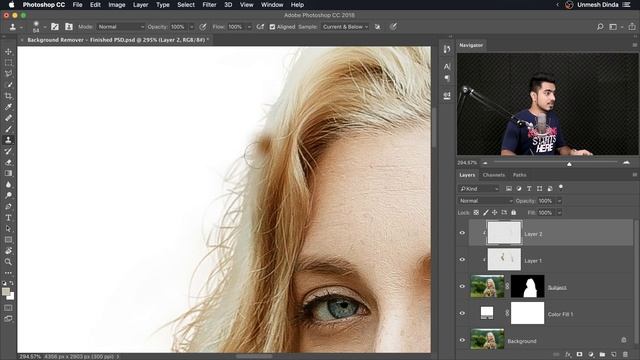Select the Healing Brush tool
Image resolution: width=640 pixels, height=360 pixels.
coord(8,118)
